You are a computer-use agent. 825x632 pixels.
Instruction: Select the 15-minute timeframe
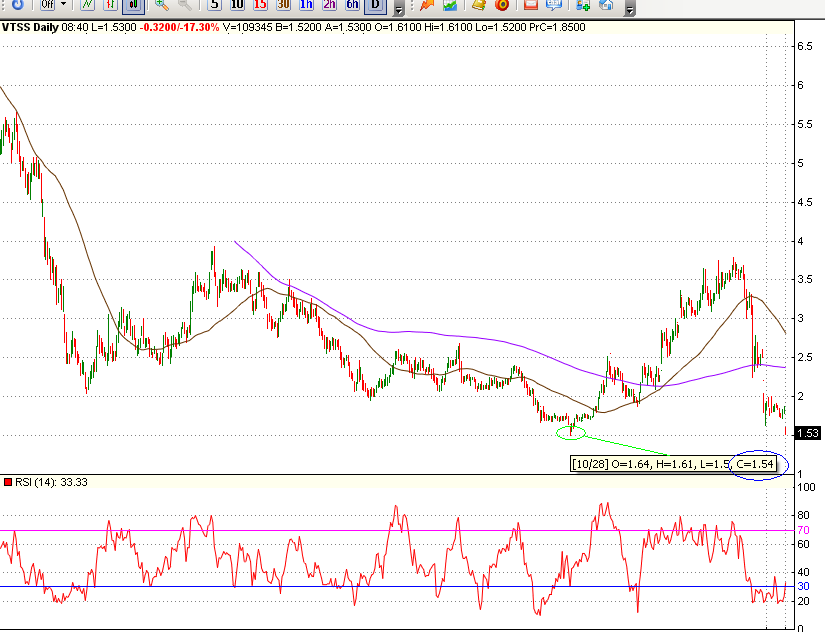point(258,6)
